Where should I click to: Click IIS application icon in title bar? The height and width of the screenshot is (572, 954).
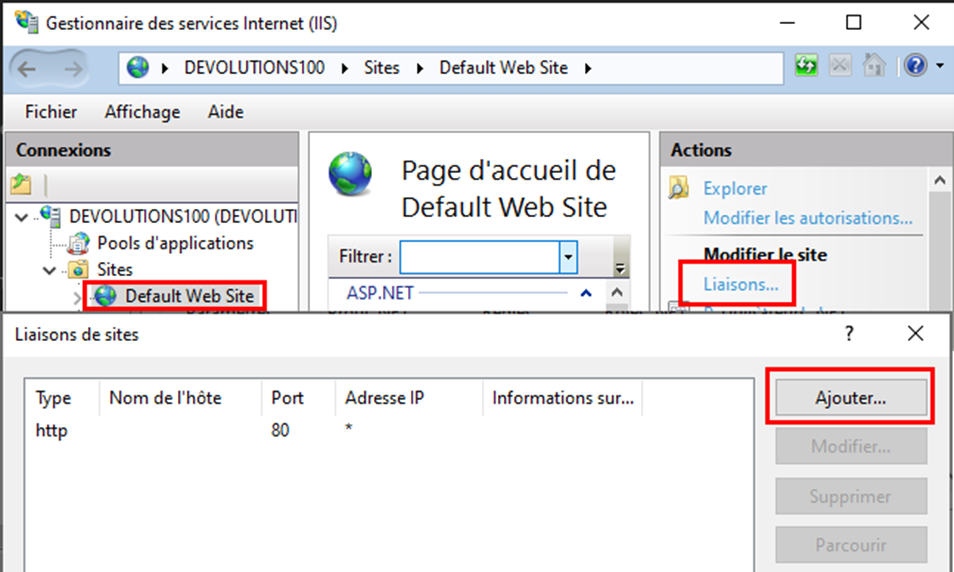tap(27, 21)
